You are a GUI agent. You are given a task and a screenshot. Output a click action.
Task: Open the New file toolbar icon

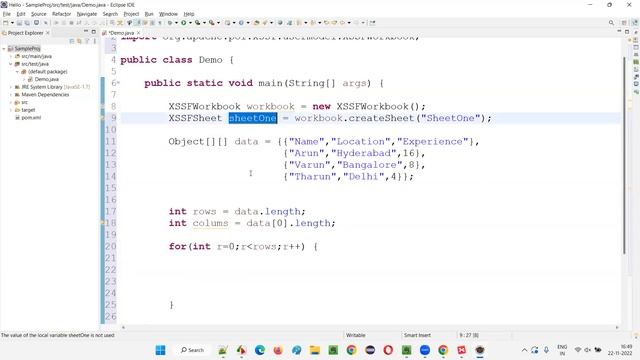click(x=6, y=23)
